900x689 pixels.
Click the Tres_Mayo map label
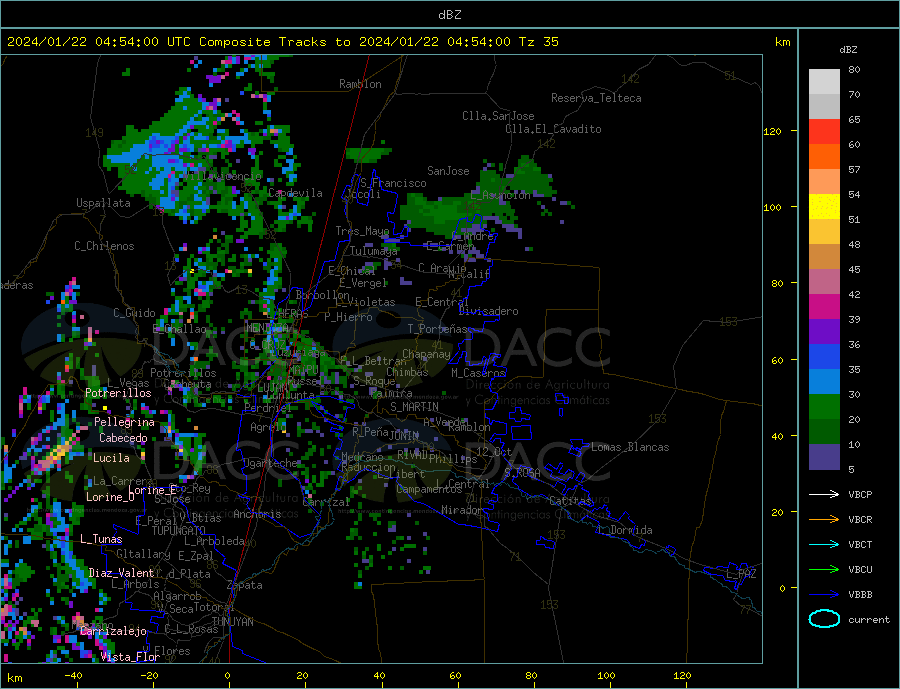(x=362, y=231)
